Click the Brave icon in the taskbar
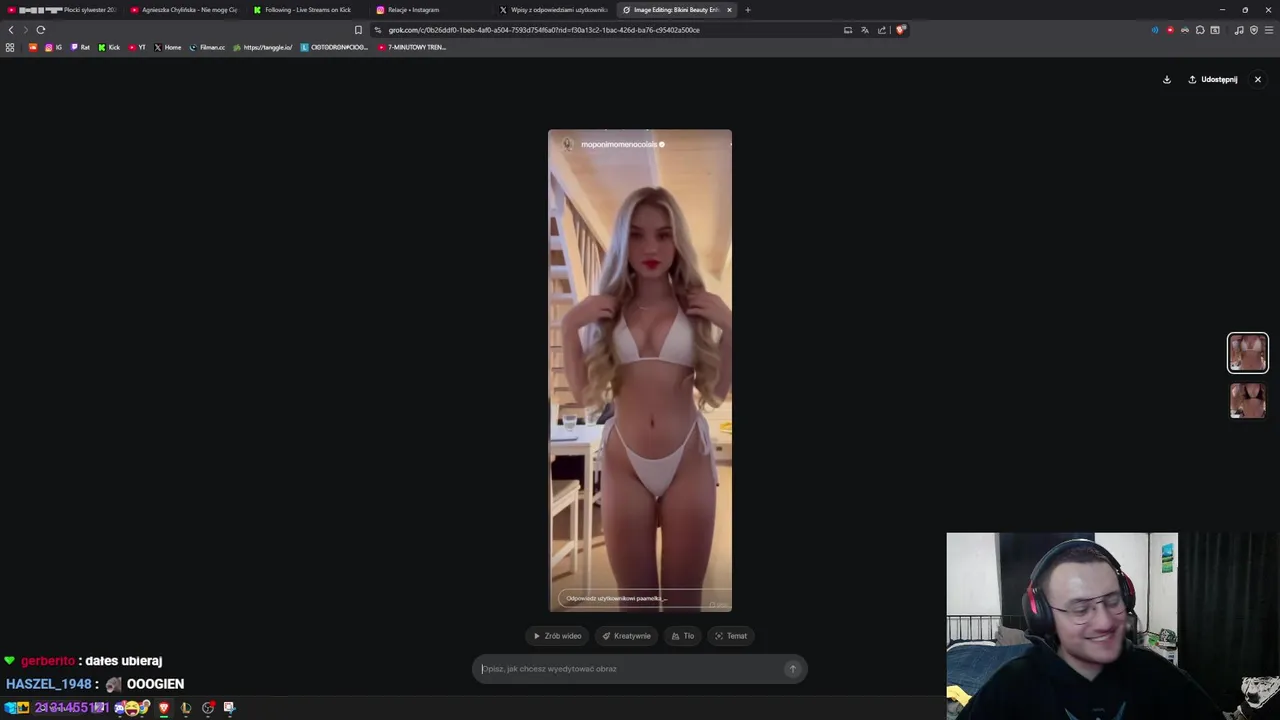 tap(164, 708)
